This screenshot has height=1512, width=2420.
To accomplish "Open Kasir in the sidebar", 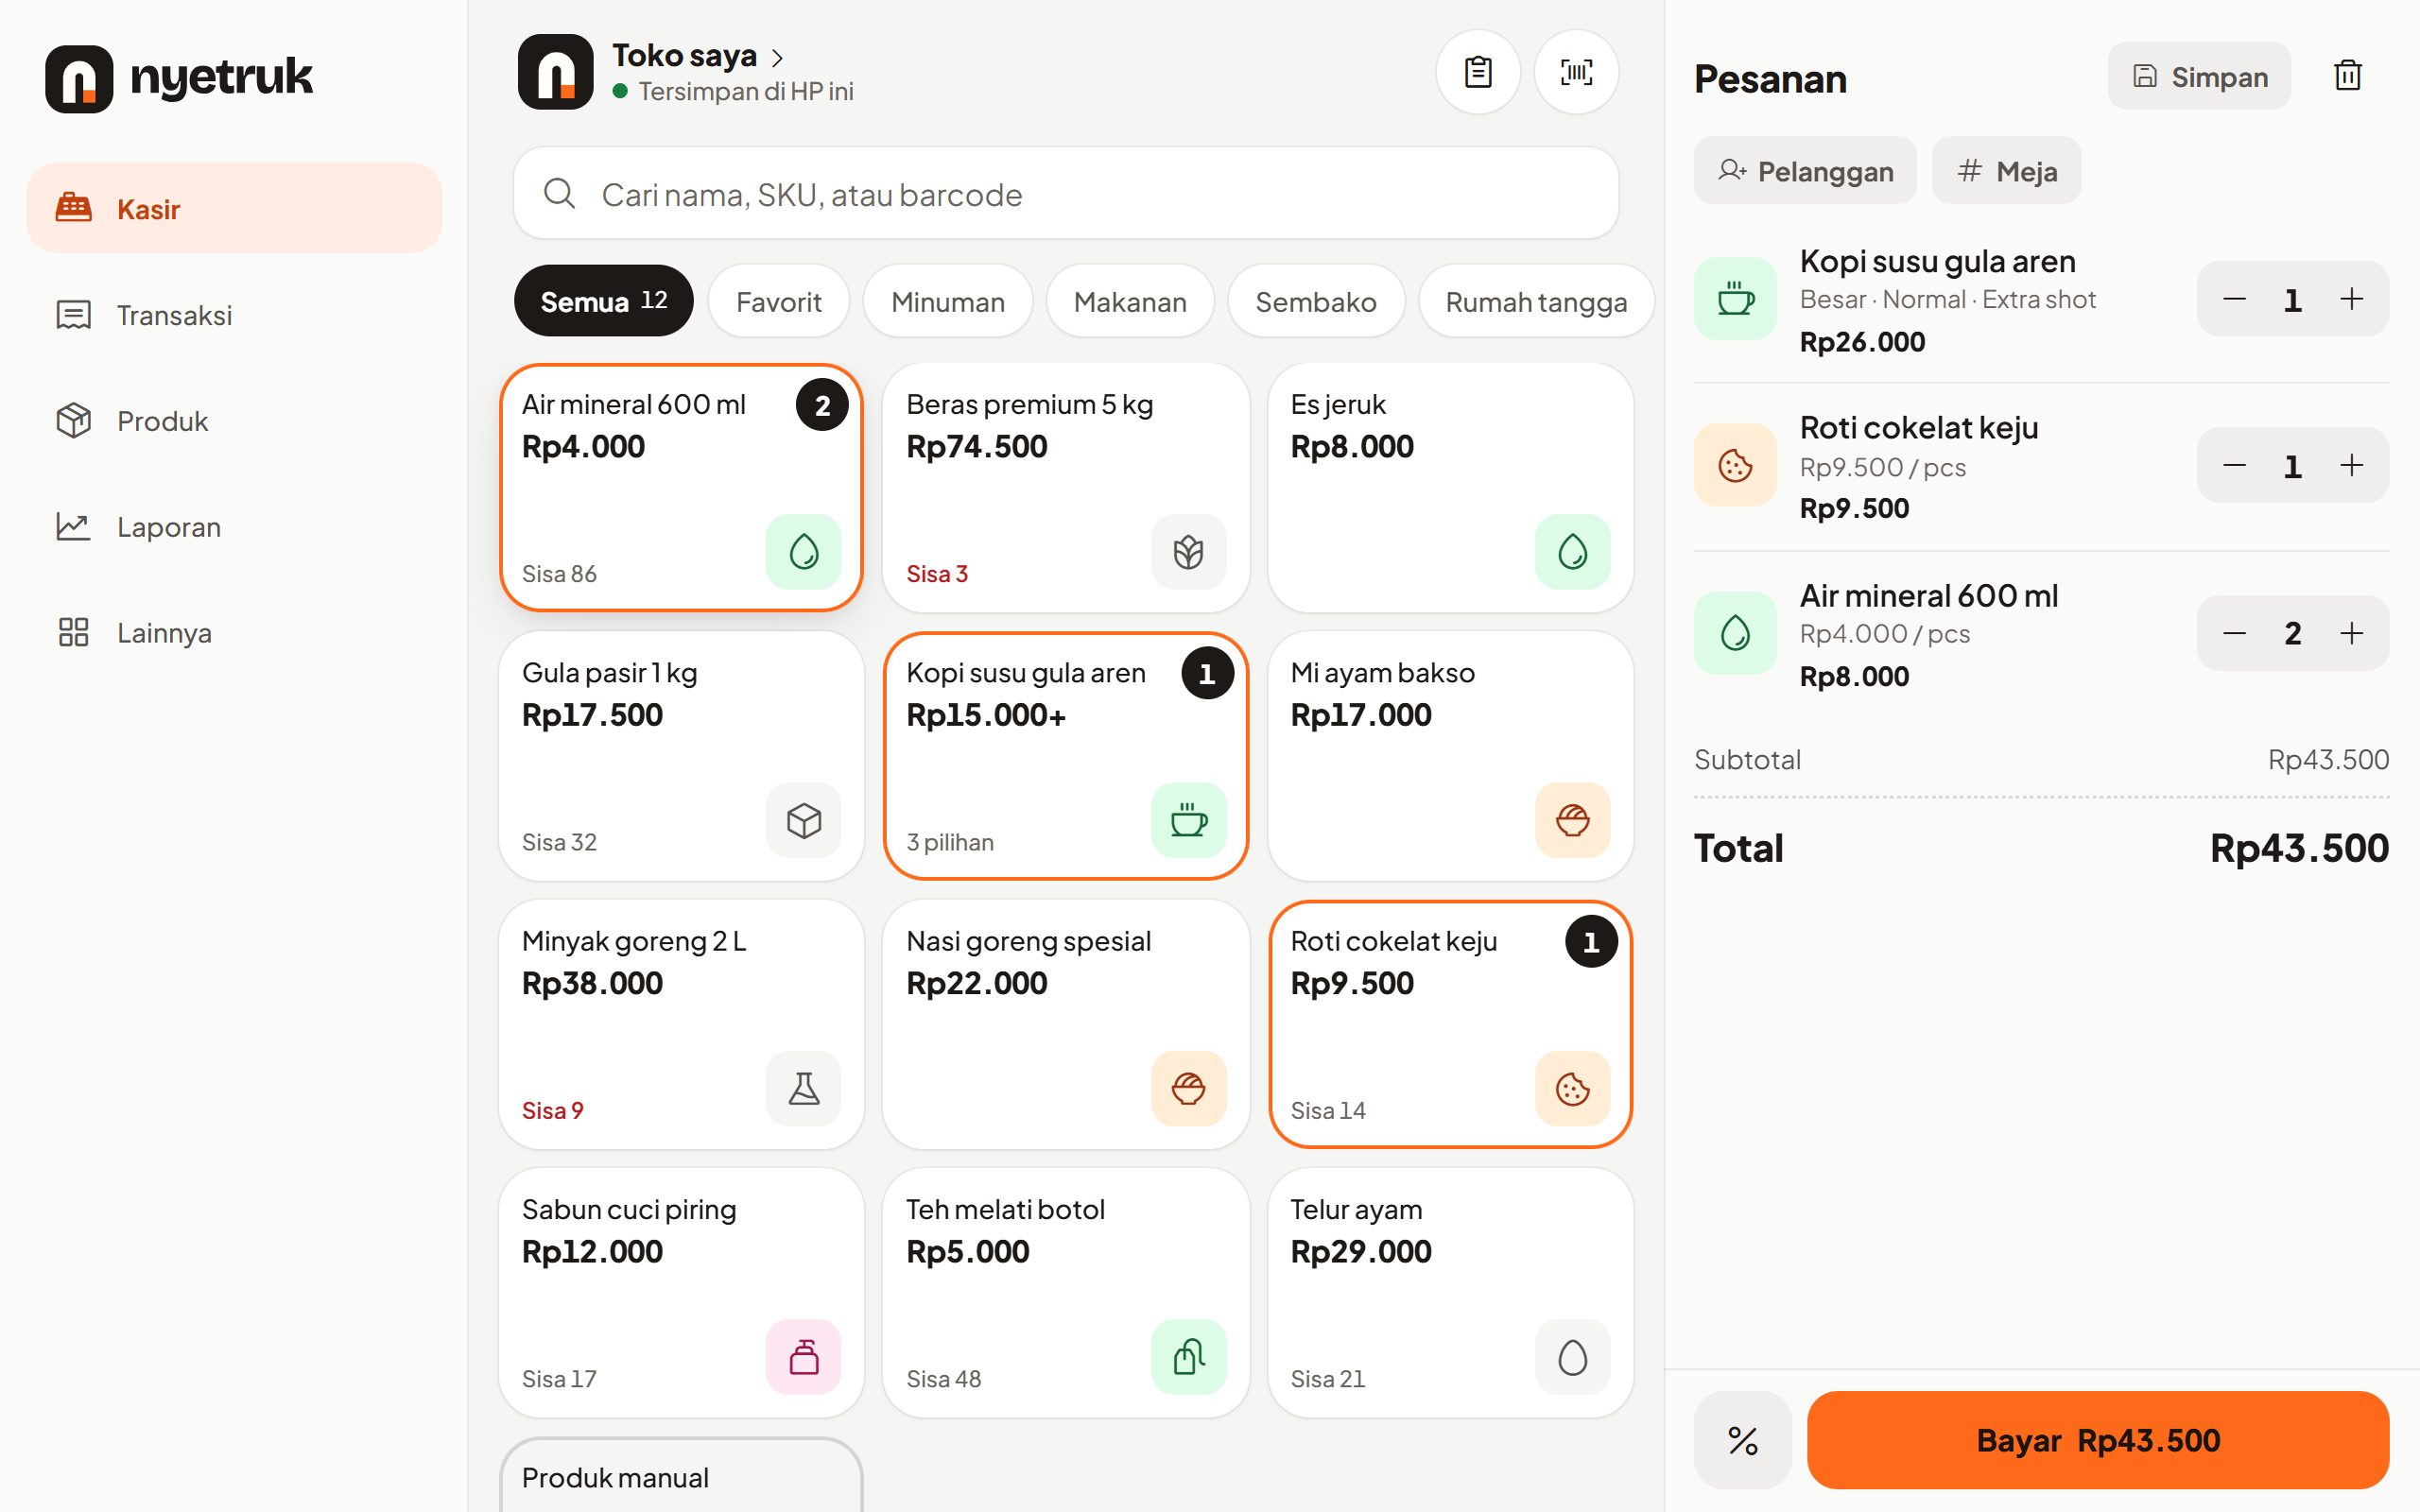I will 234,208.
